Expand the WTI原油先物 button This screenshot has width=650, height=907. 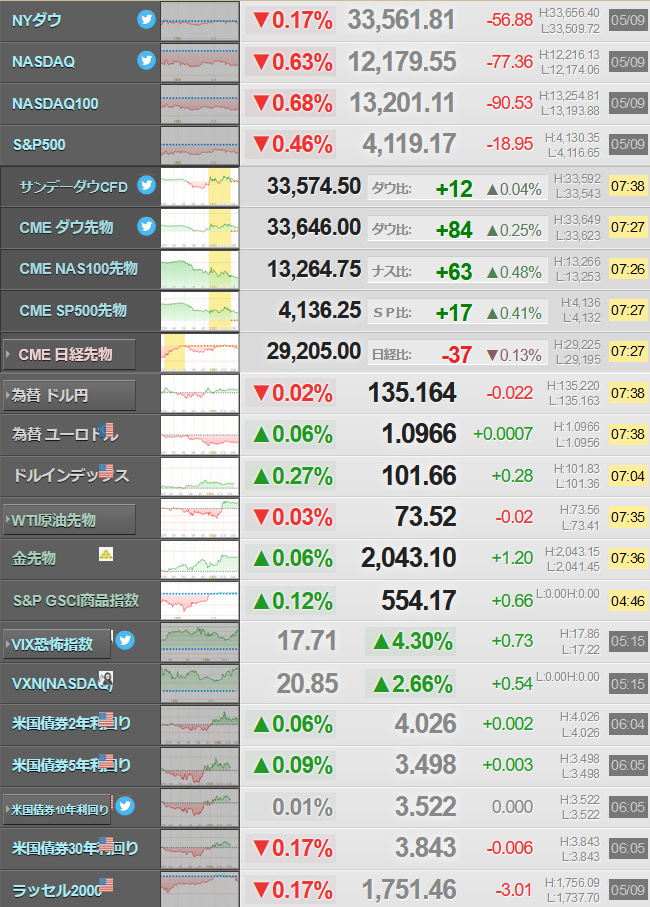(x=69, y=519)
